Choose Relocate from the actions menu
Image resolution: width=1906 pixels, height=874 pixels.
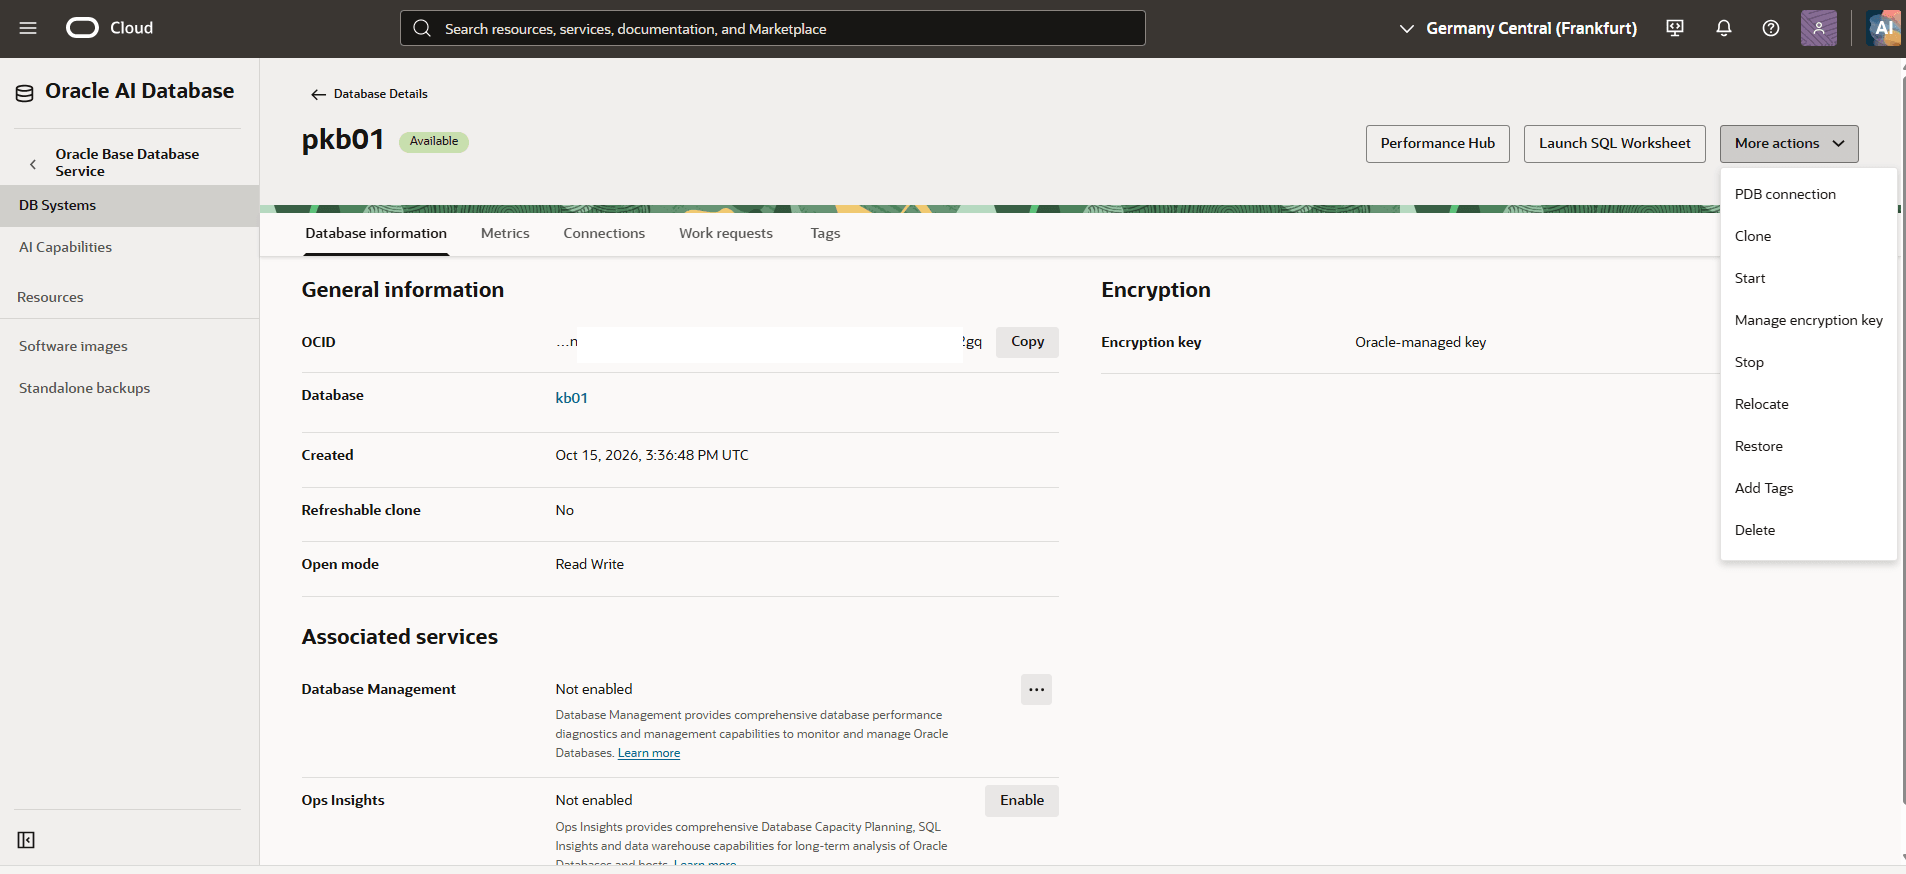coord(1808,404)
